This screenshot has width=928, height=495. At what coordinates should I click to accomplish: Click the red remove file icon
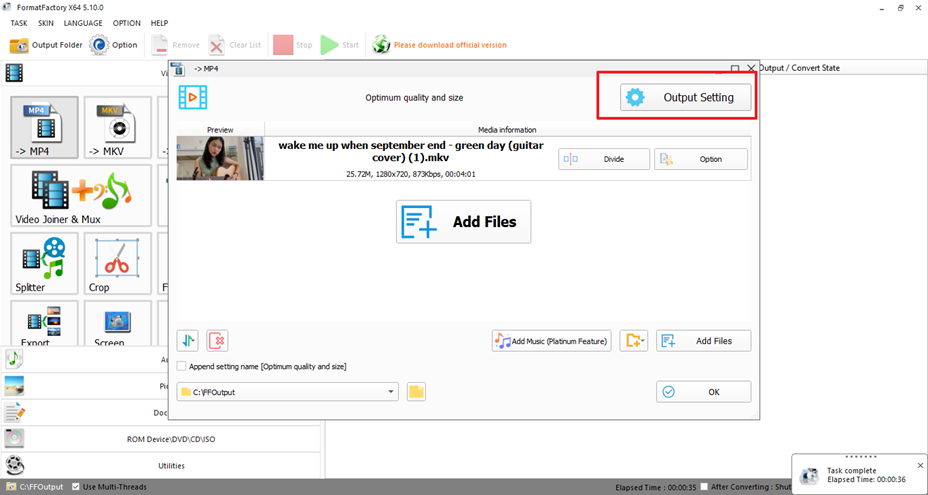(x=217, y=340)
